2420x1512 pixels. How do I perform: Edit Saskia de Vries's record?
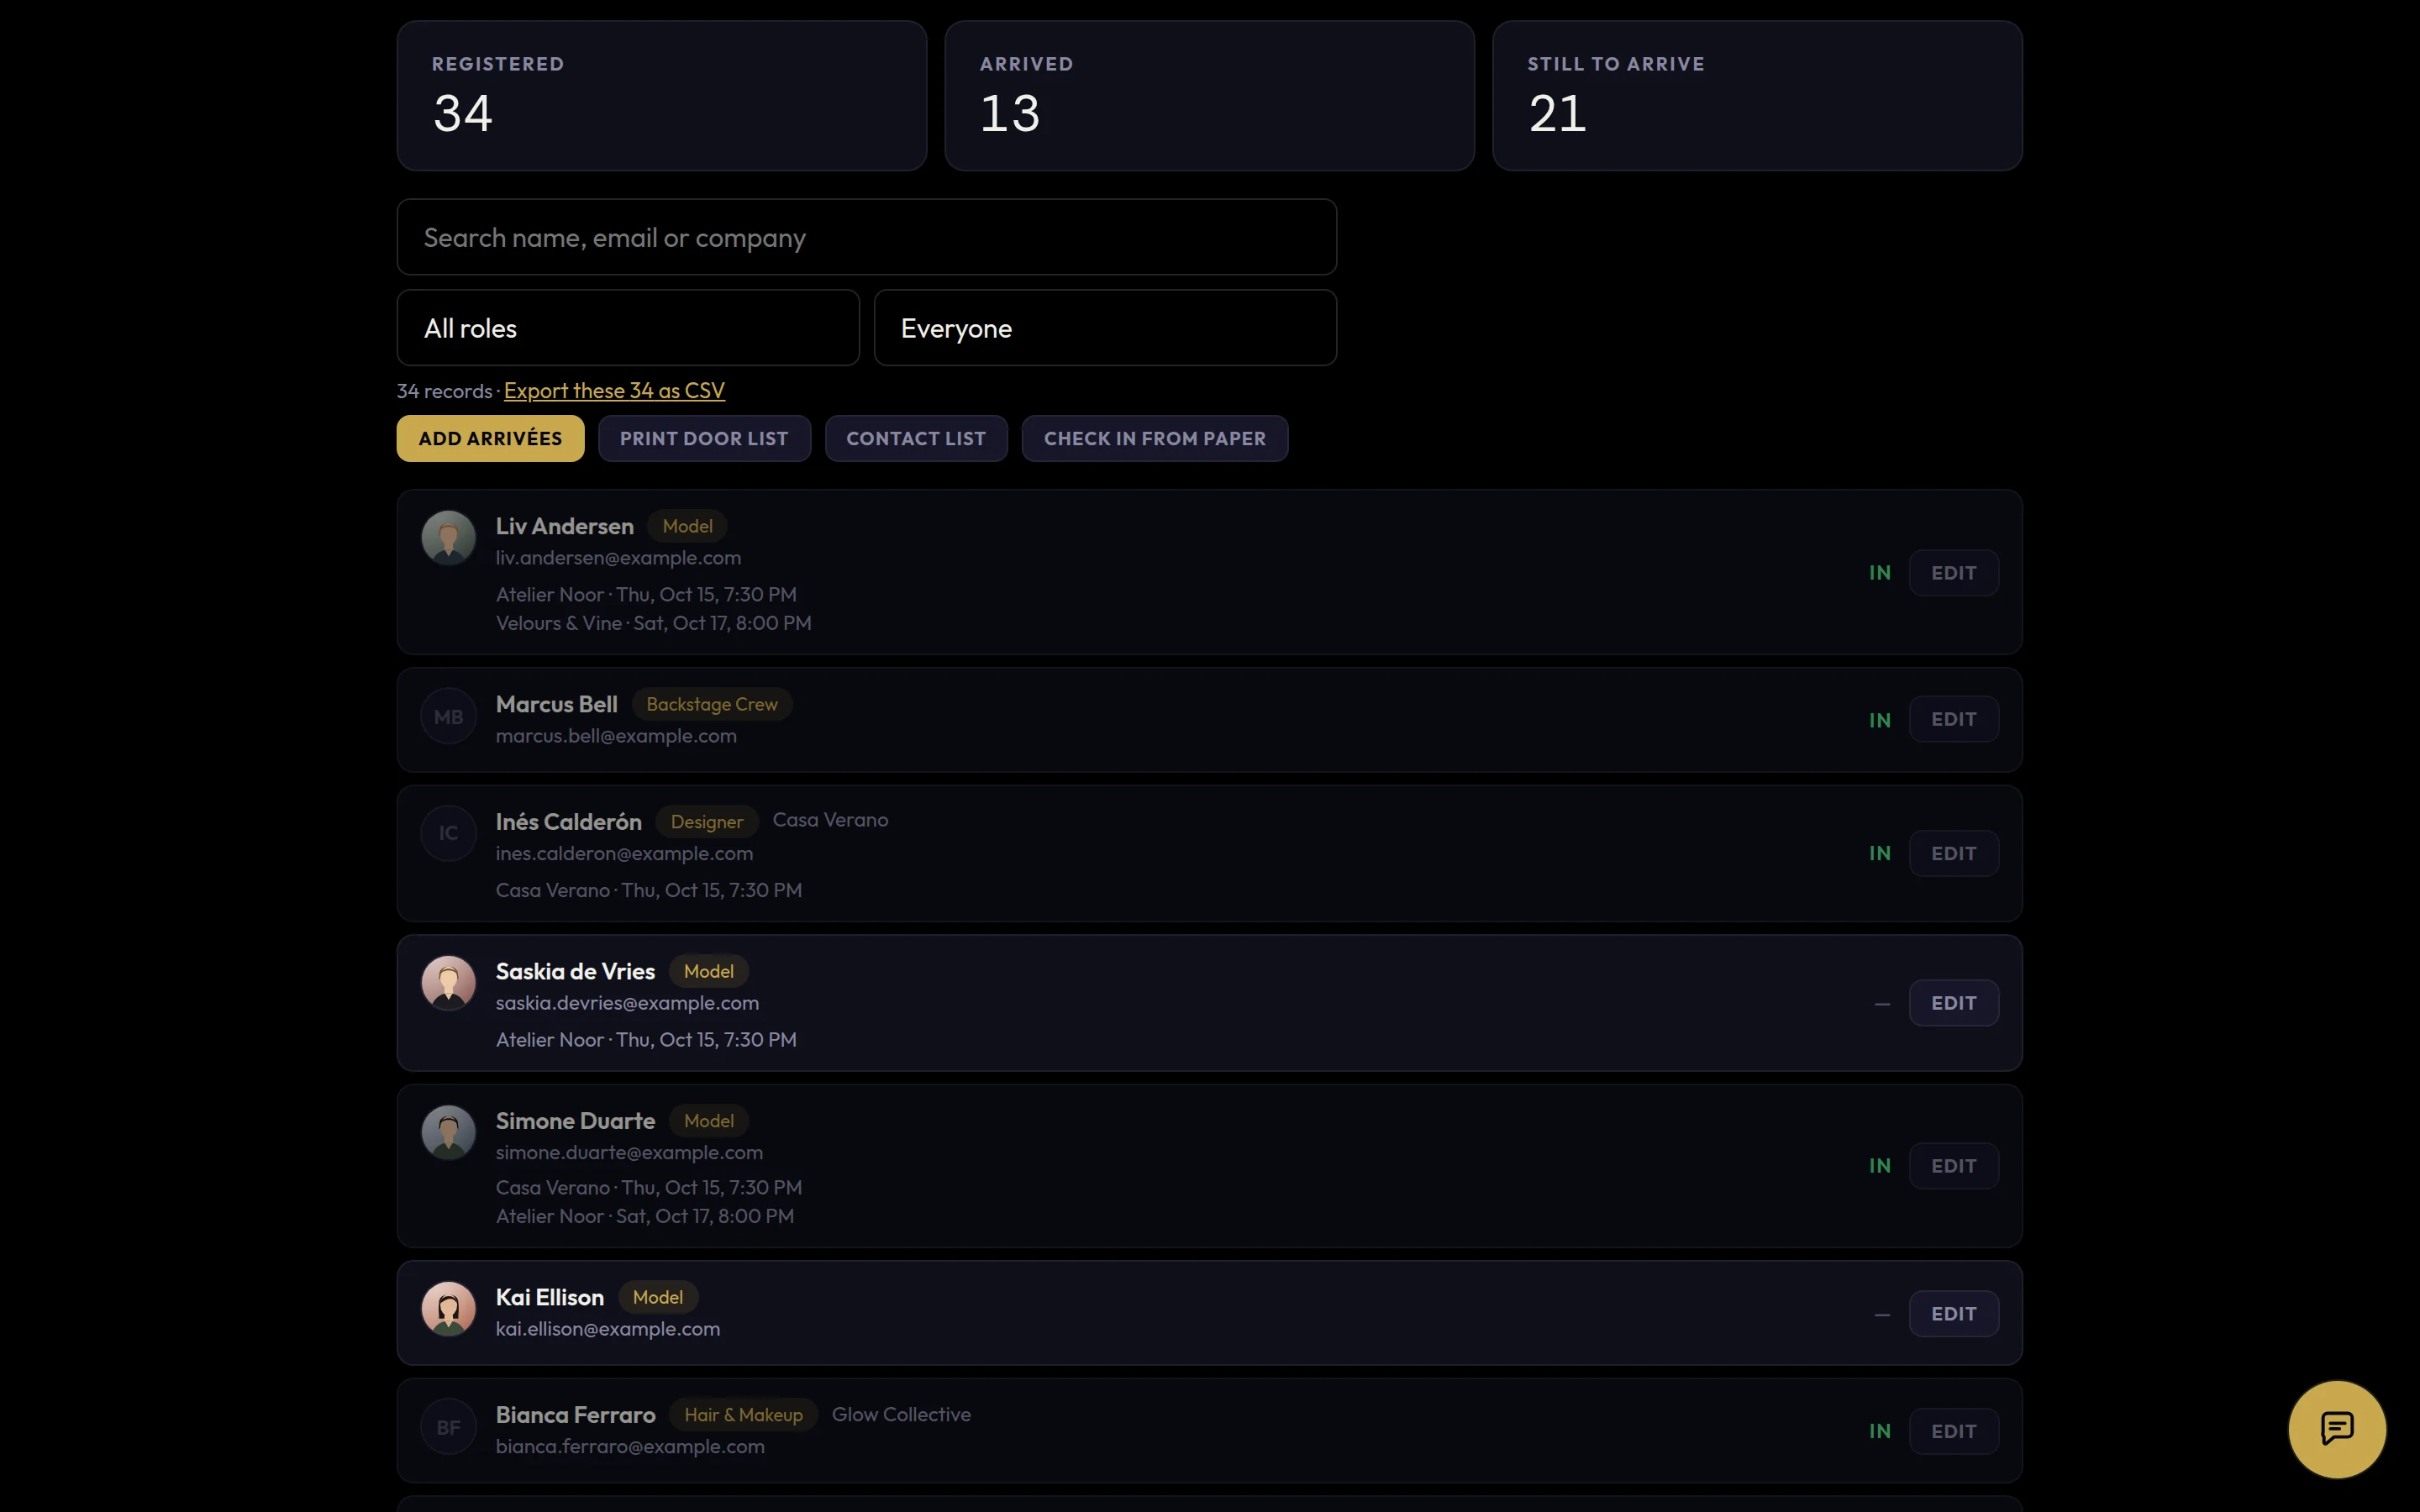pos(1954,1003)
